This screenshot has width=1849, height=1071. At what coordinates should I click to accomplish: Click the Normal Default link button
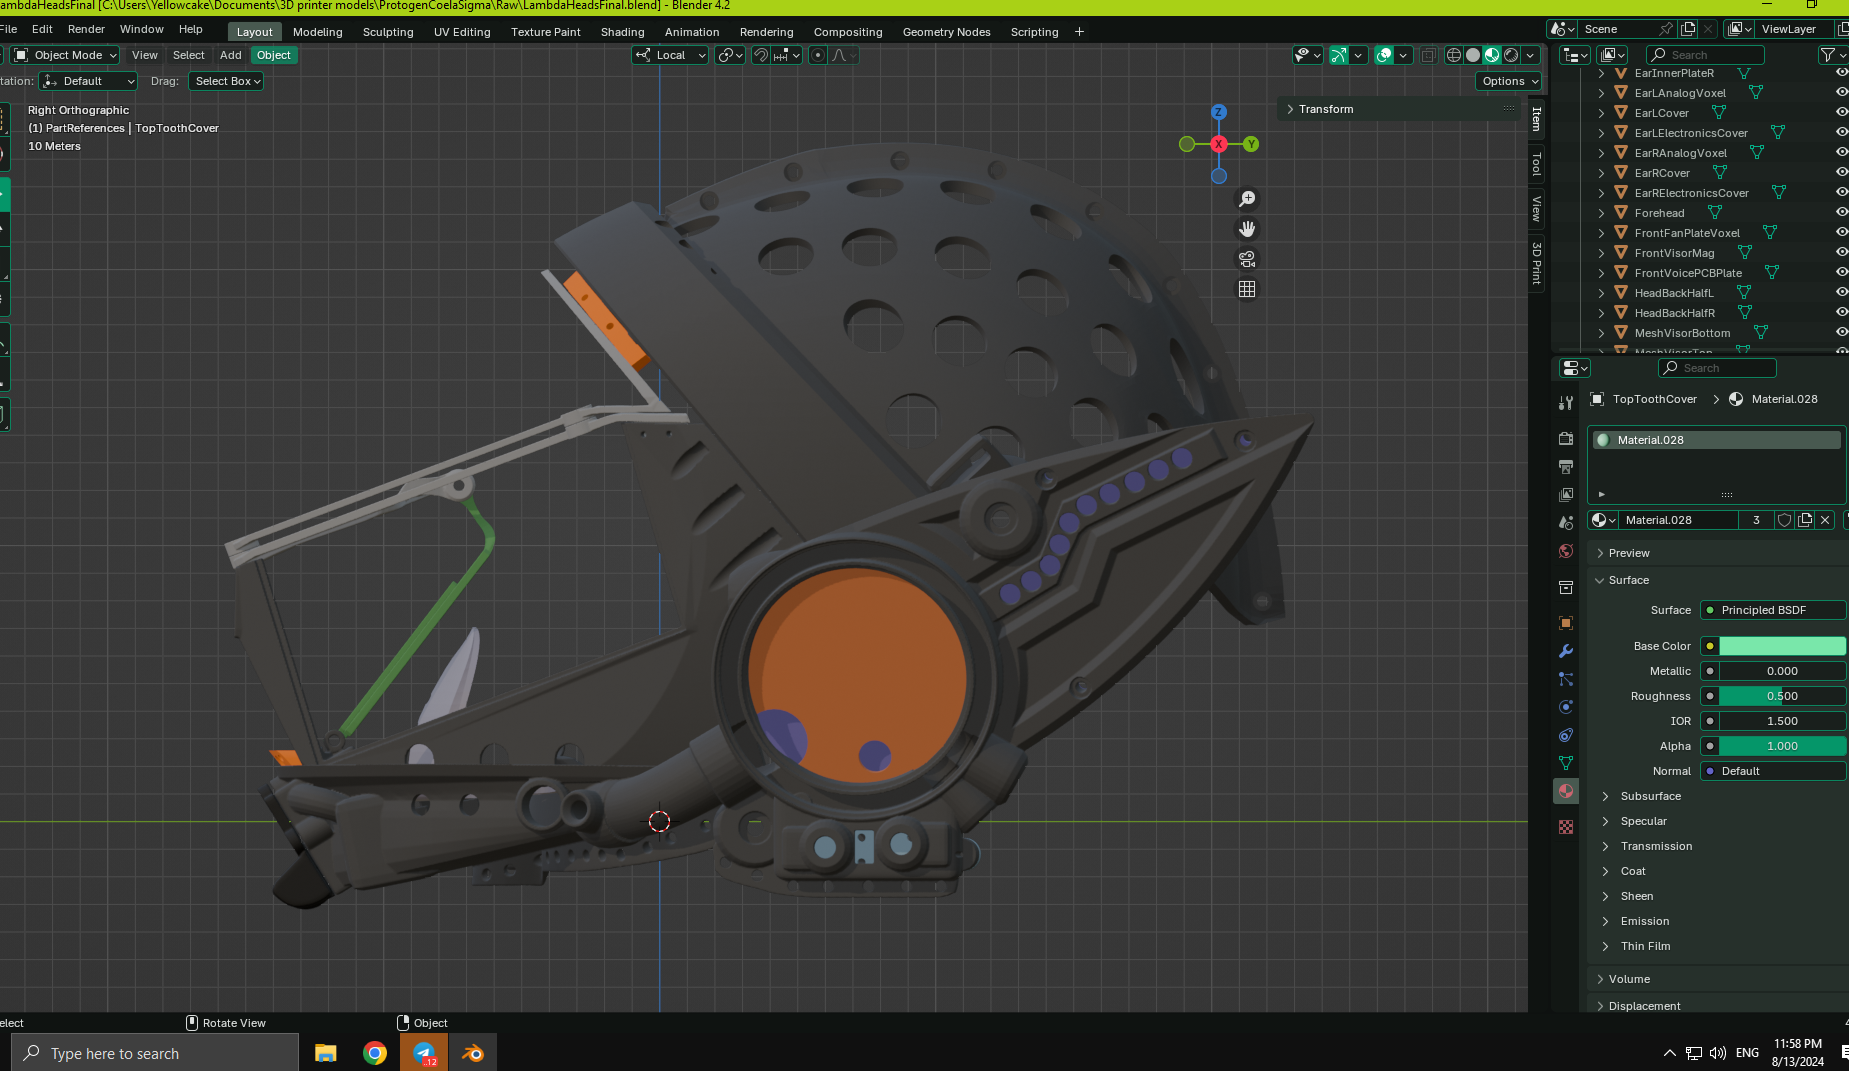point(1773,771)
